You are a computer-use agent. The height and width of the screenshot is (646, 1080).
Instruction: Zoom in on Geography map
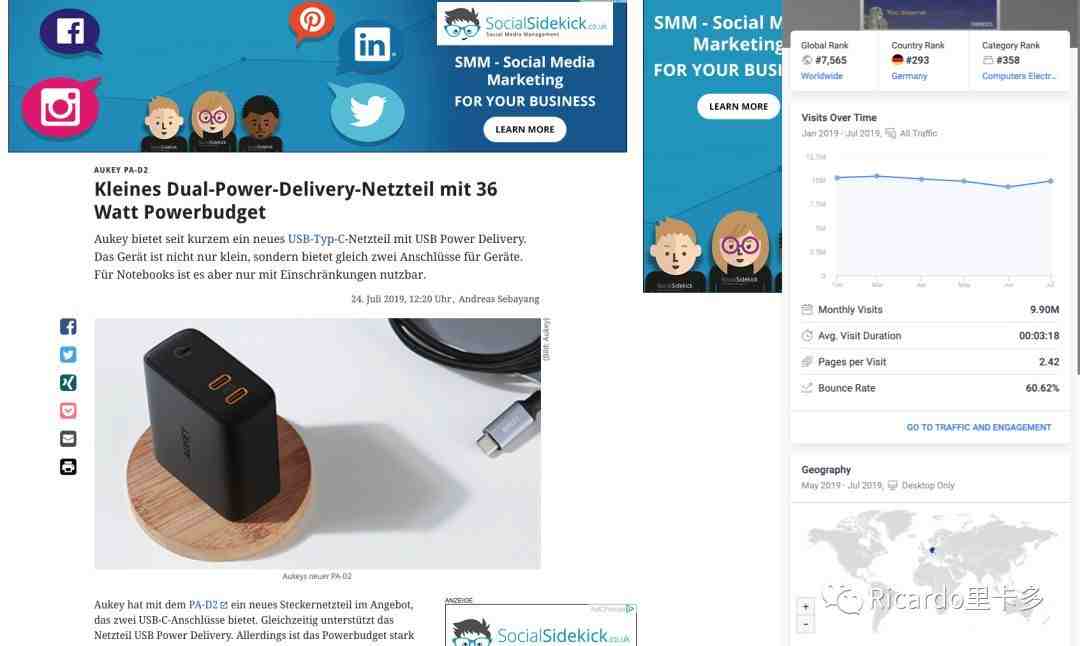click(x=805, y=607)
